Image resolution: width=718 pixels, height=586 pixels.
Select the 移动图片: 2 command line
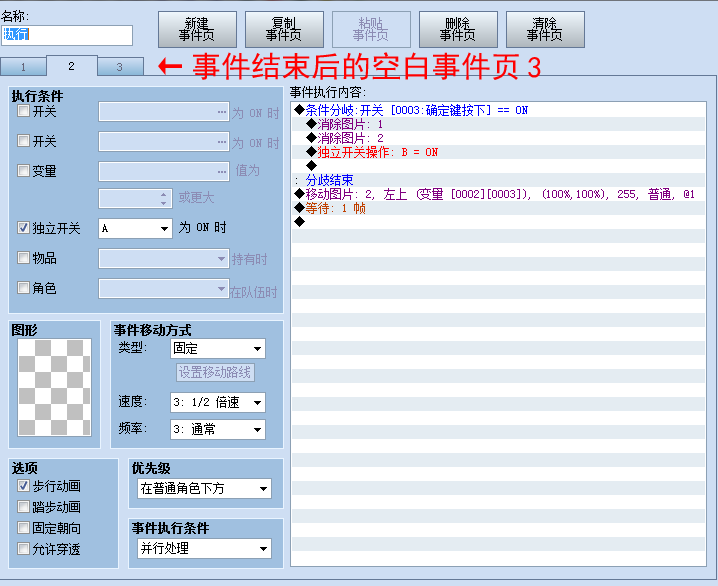click(498, 194)
